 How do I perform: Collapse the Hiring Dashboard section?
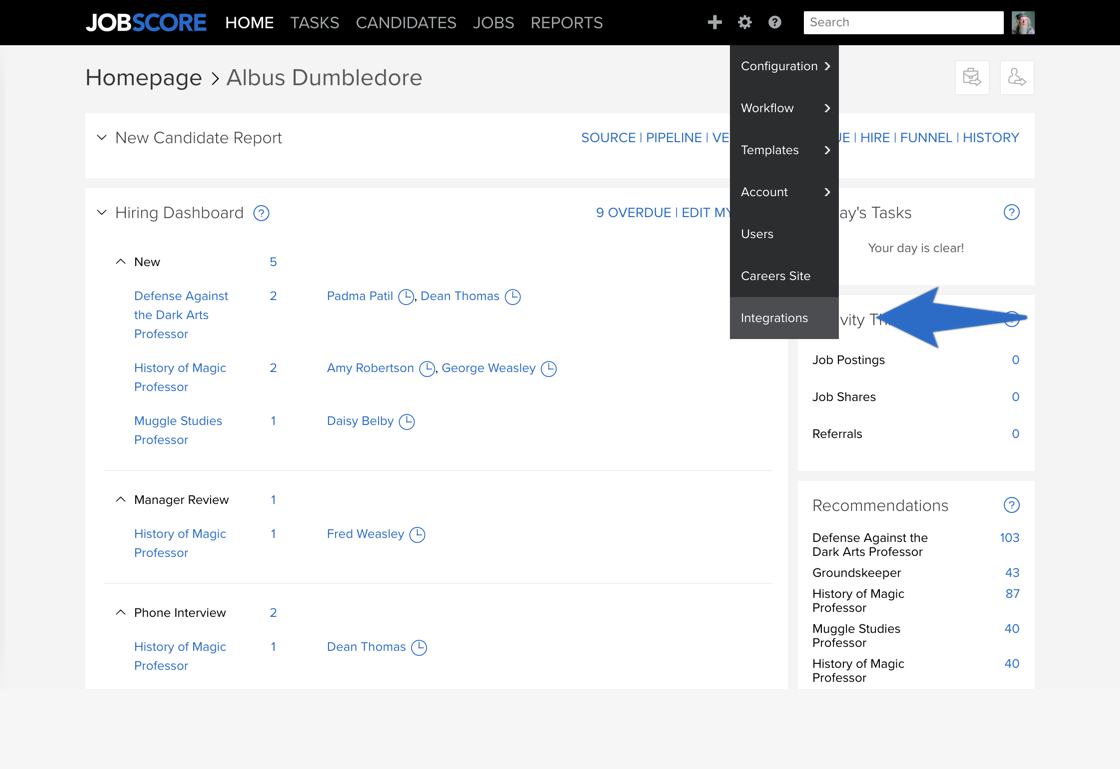101,213
